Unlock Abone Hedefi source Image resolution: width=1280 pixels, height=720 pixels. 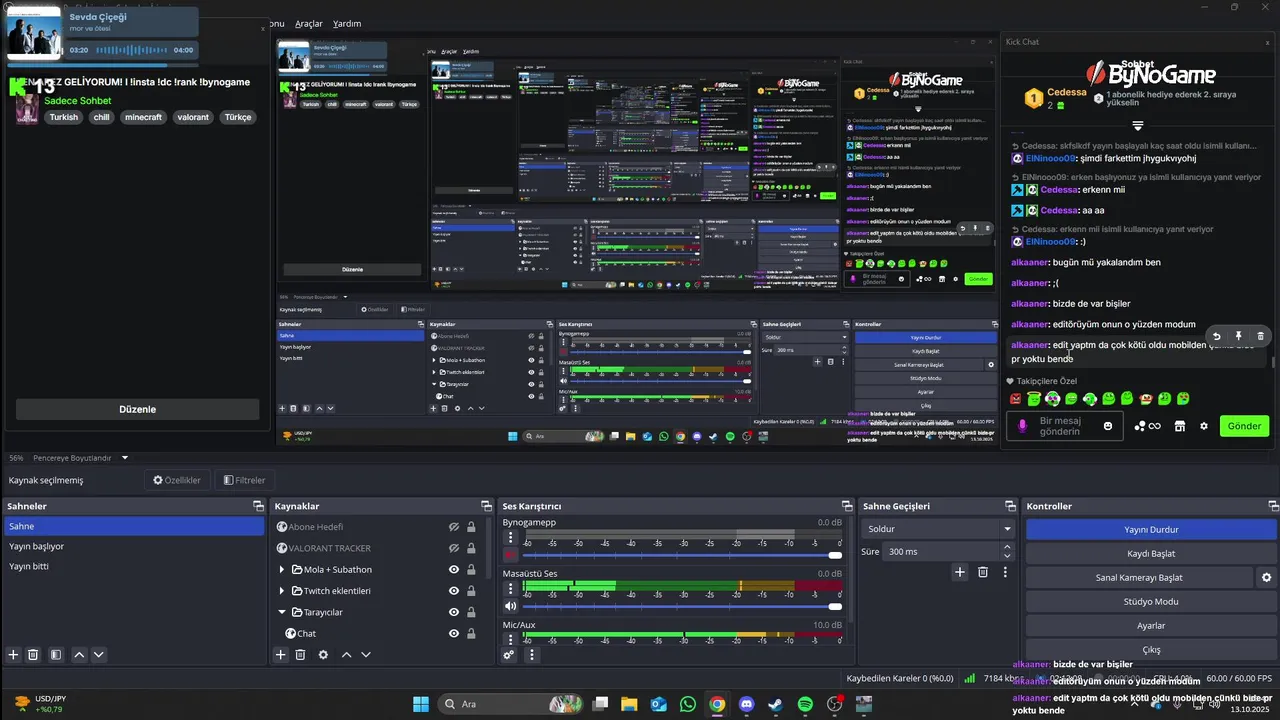pyautogui.click(x=471, y=527)
